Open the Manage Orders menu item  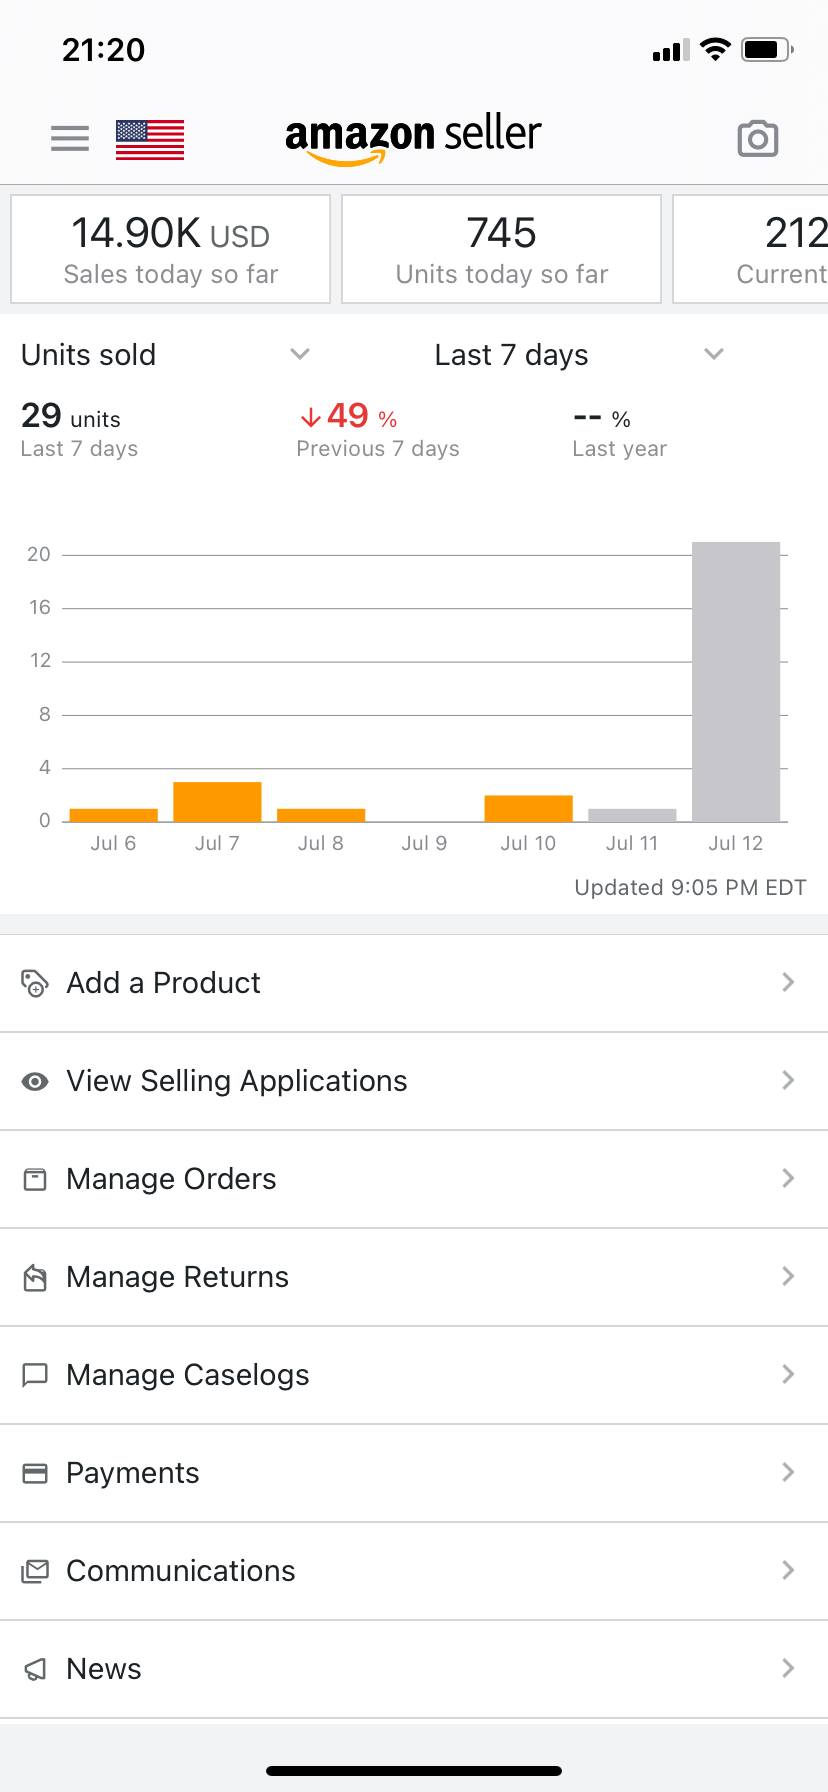tap(171, 1179)
